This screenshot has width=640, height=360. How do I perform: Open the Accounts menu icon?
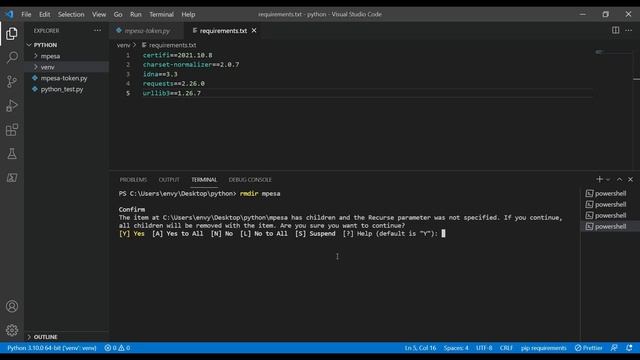[12, 306]
